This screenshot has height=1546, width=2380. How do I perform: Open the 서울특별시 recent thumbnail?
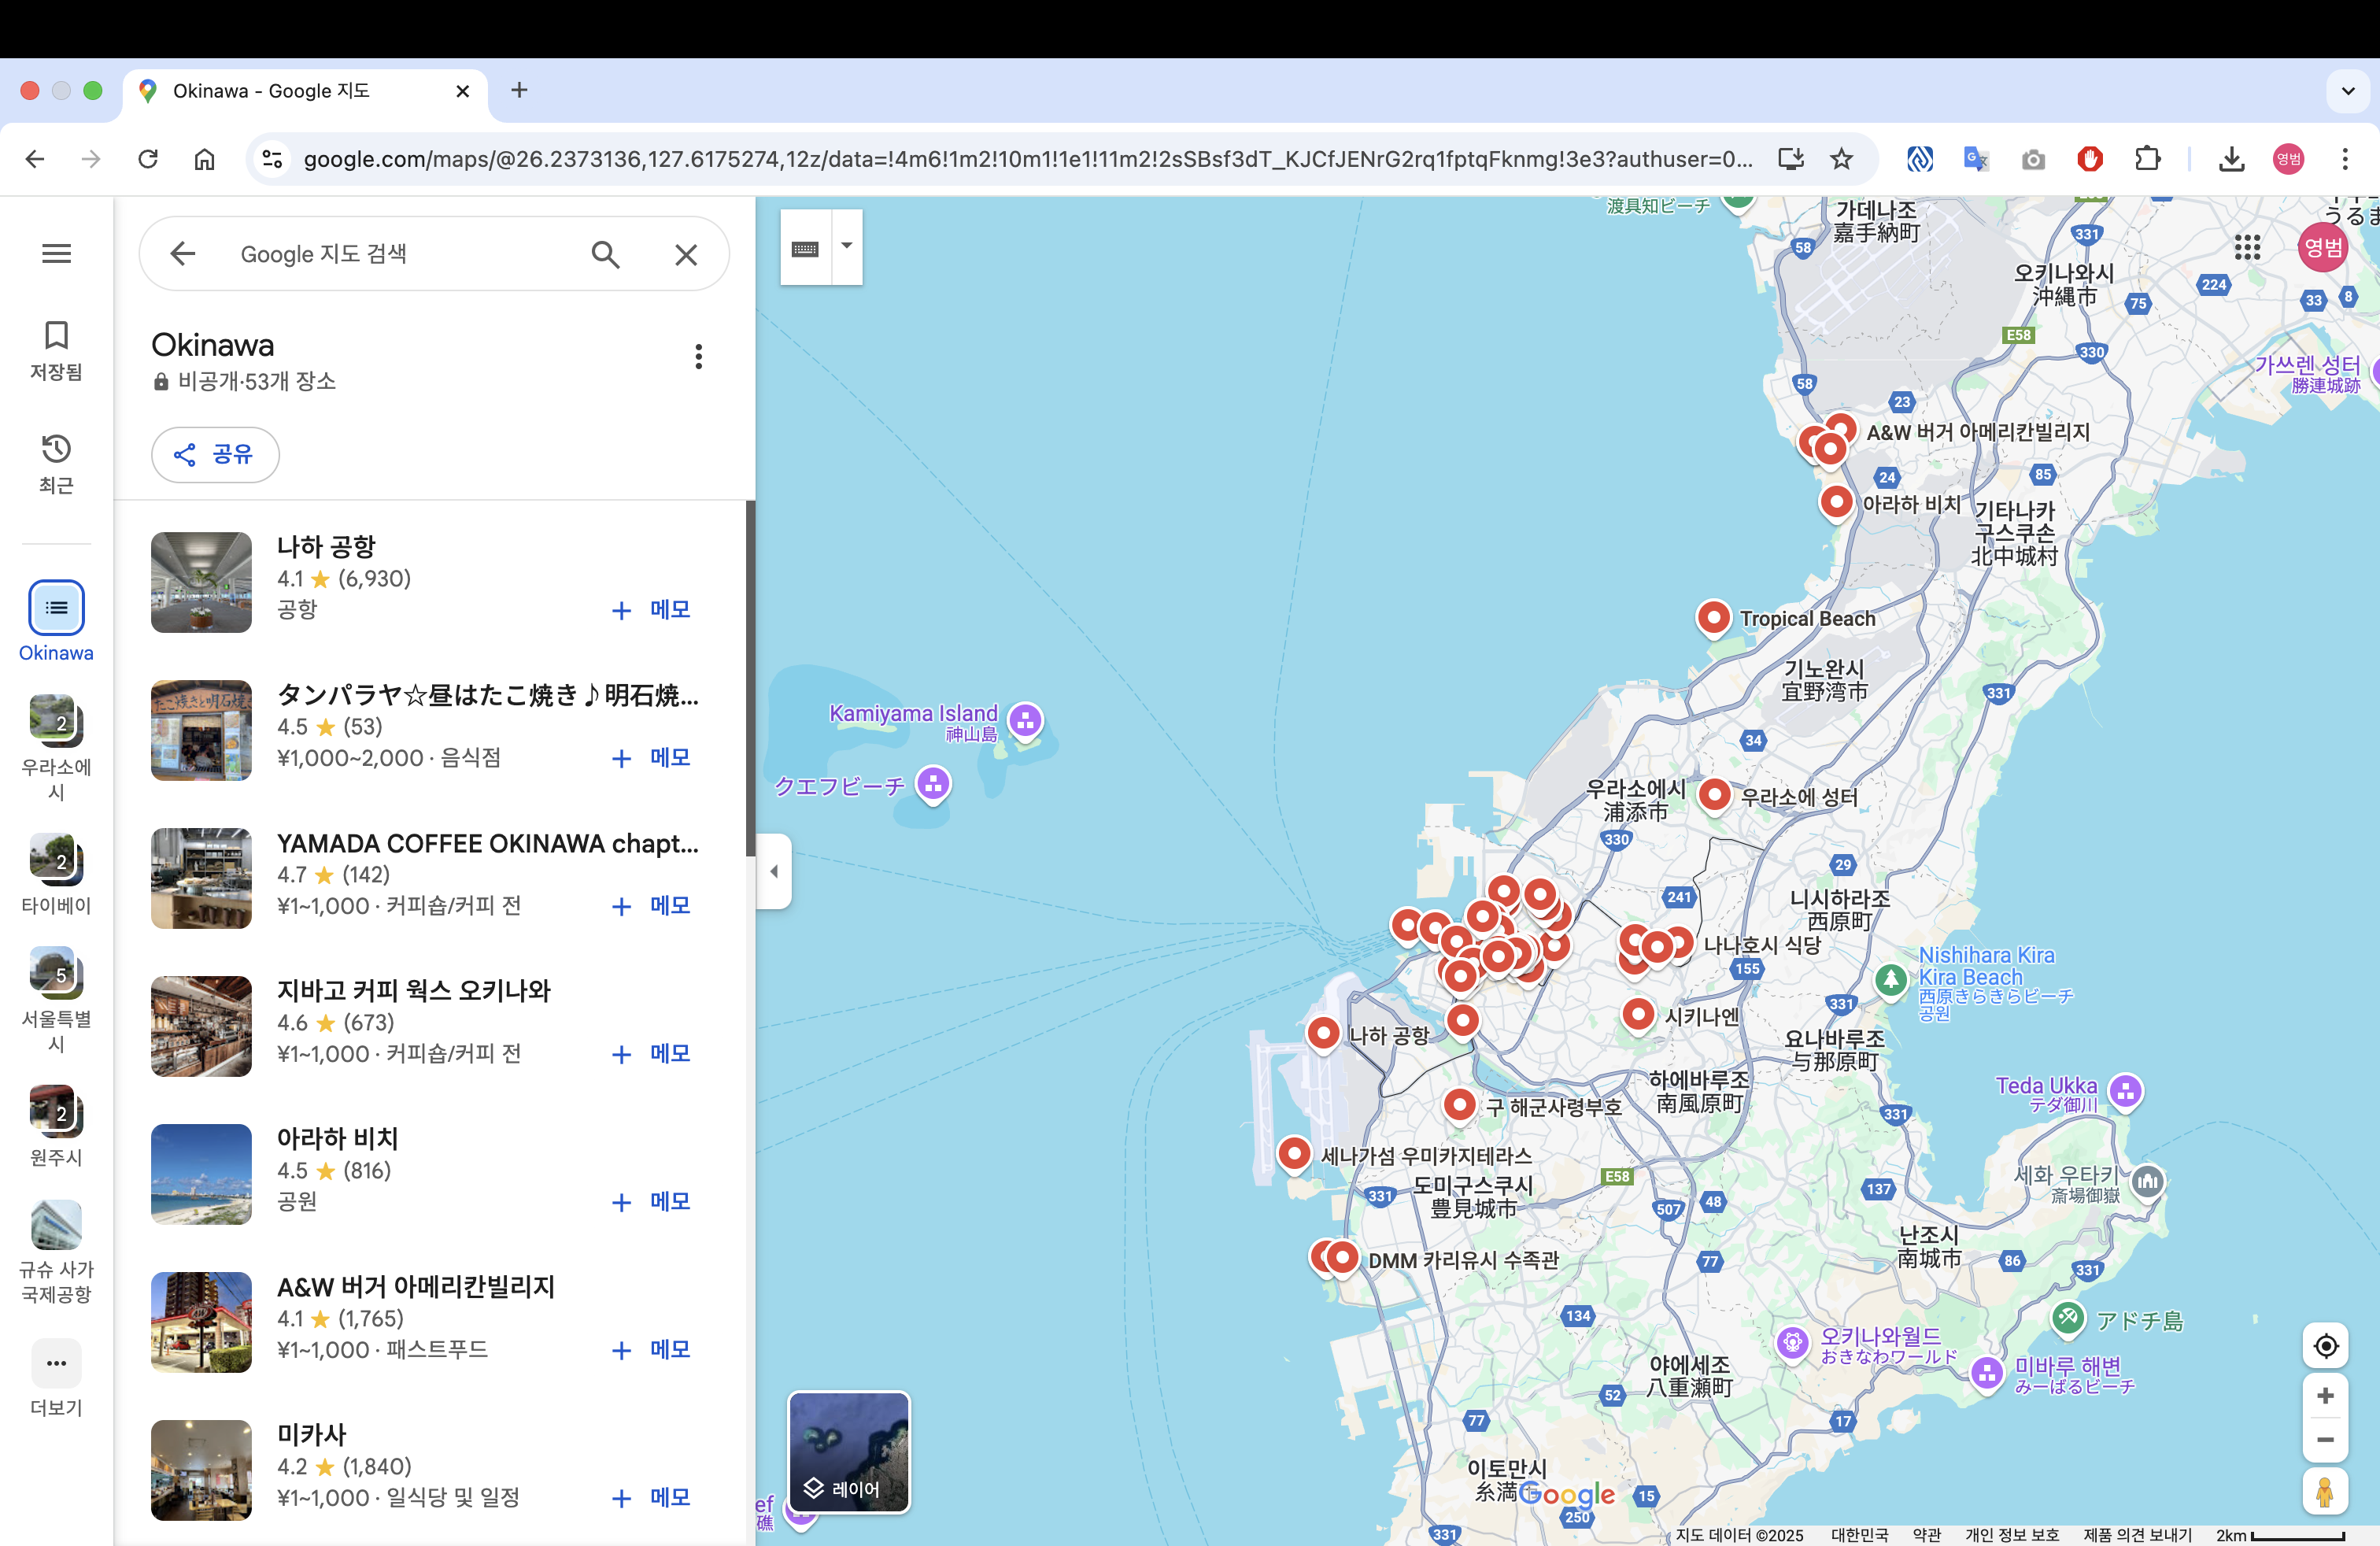56,972
